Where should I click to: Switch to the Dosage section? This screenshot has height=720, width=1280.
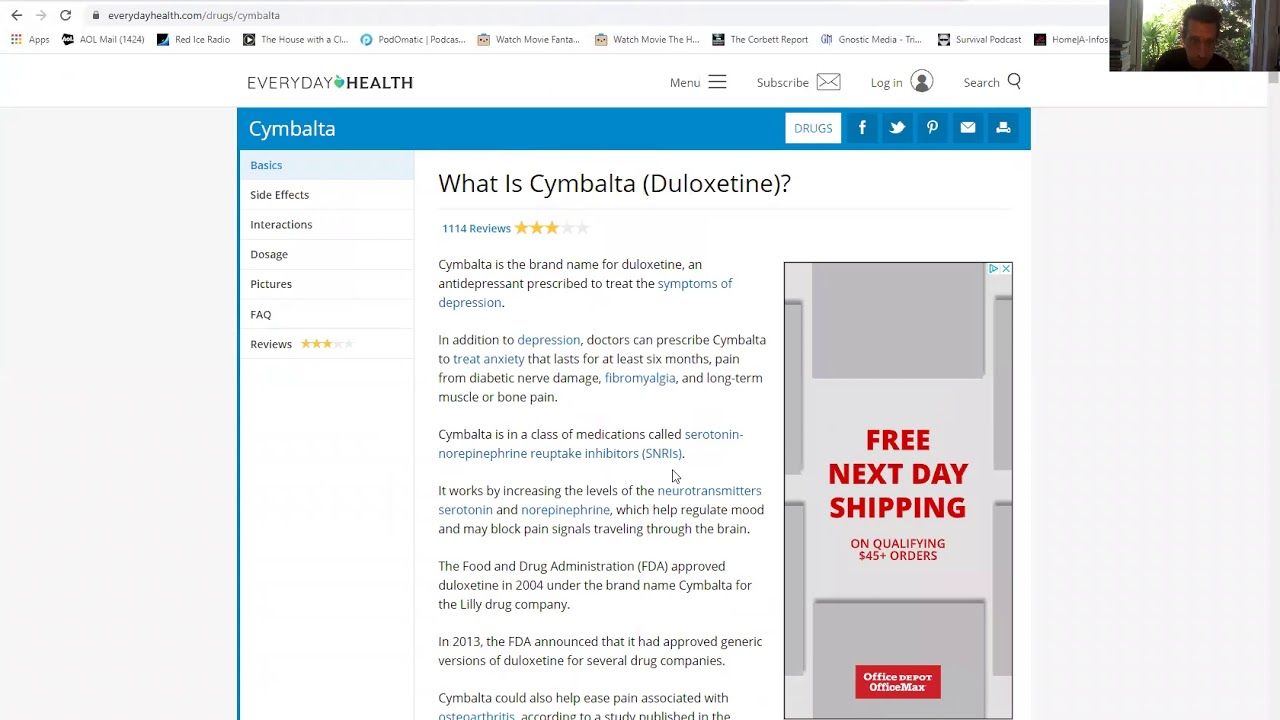(x=268, y=254)
